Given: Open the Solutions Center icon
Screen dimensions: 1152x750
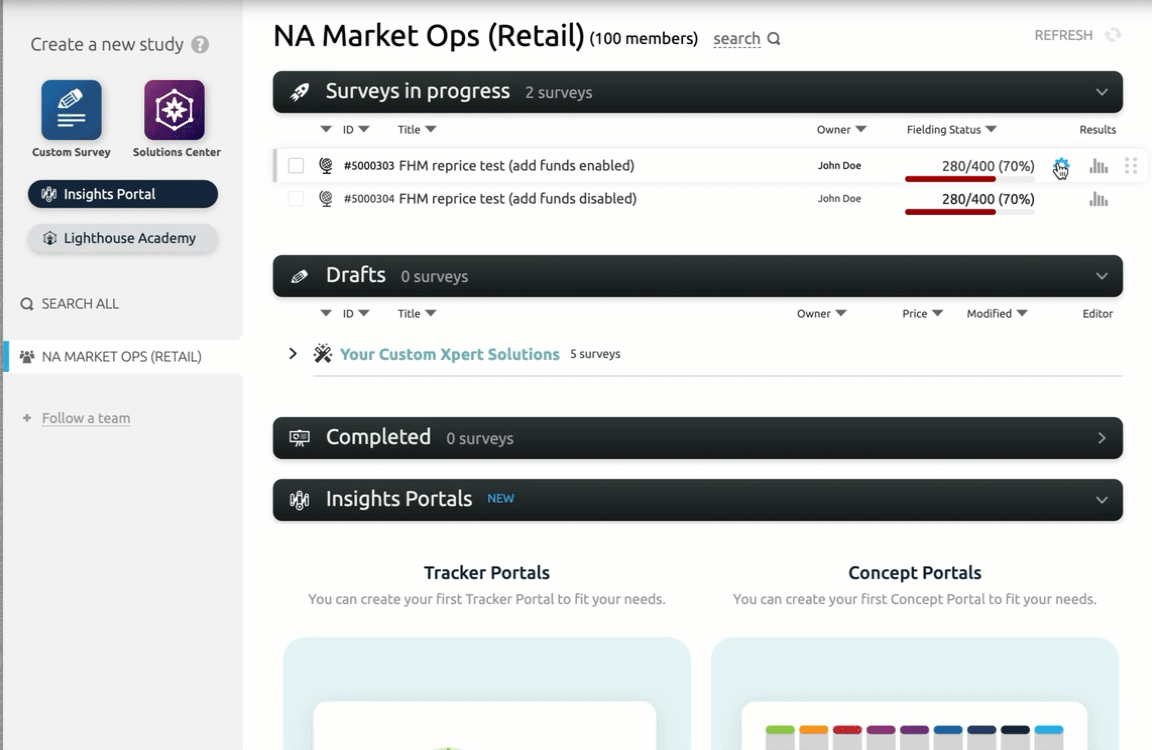Looking at the screenshot, I should 175,111.
